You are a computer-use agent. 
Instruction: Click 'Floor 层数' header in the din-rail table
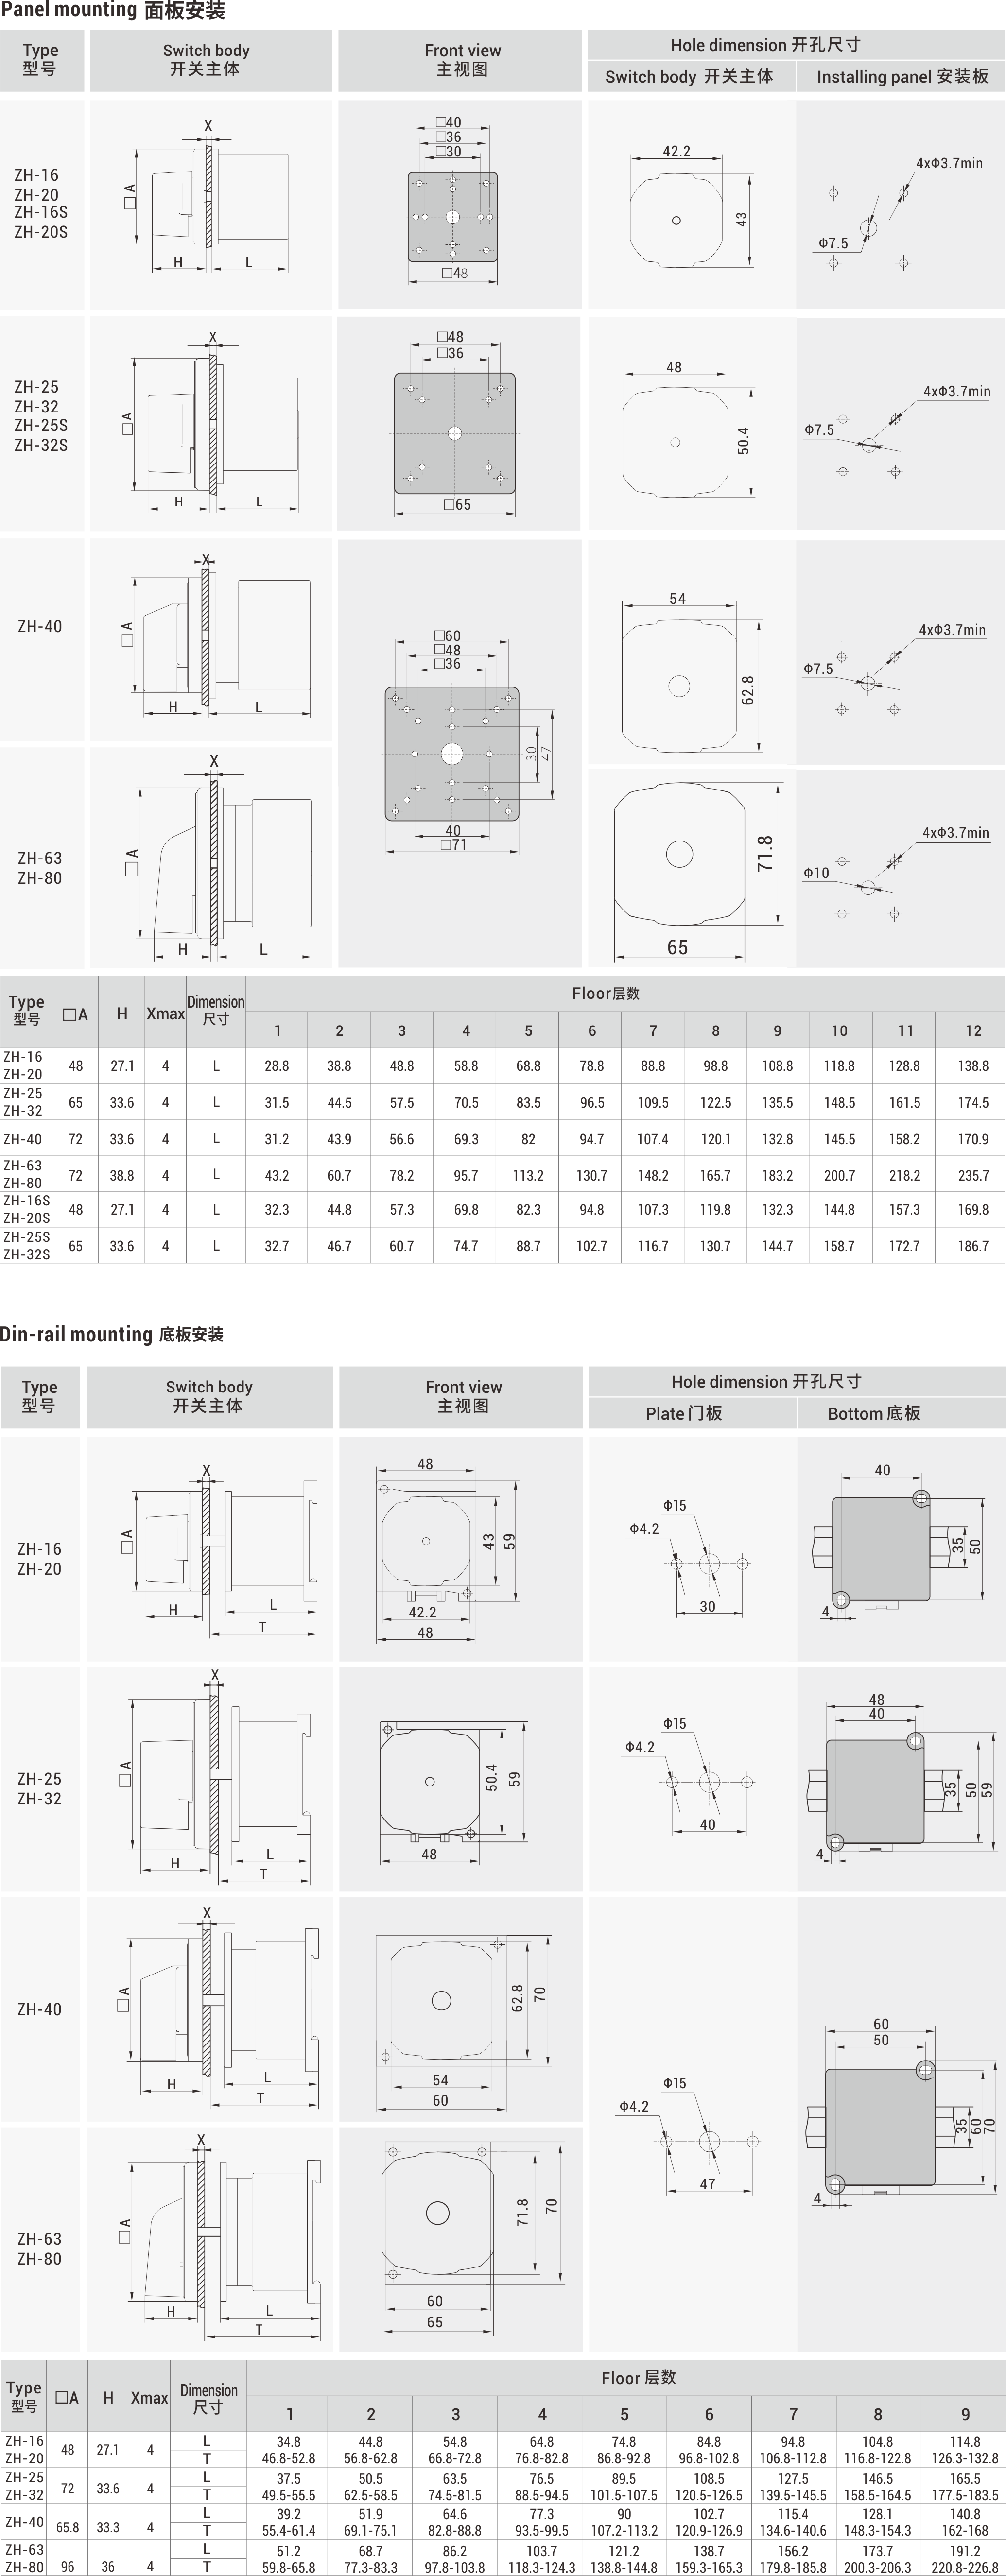(x=638, y=2377)
